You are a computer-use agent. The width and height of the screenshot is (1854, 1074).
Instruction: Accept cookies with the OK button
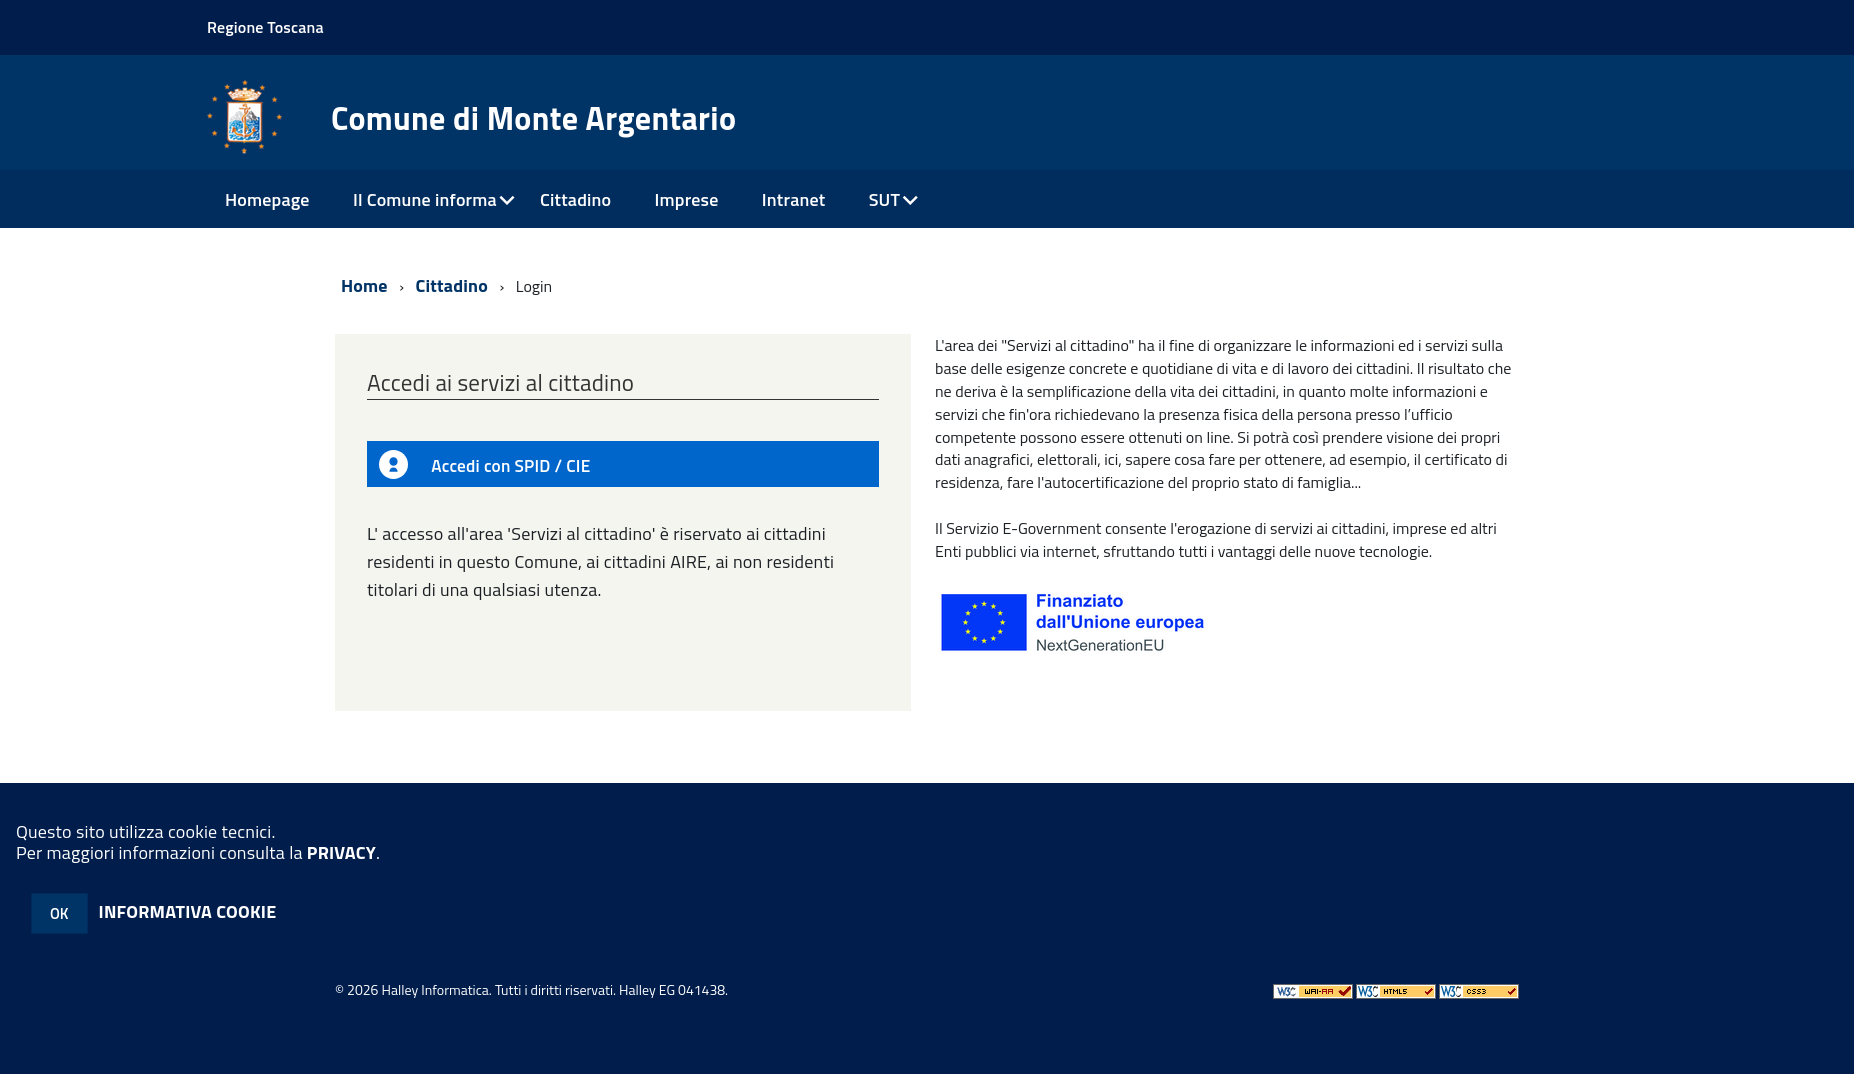click(59, 913)
